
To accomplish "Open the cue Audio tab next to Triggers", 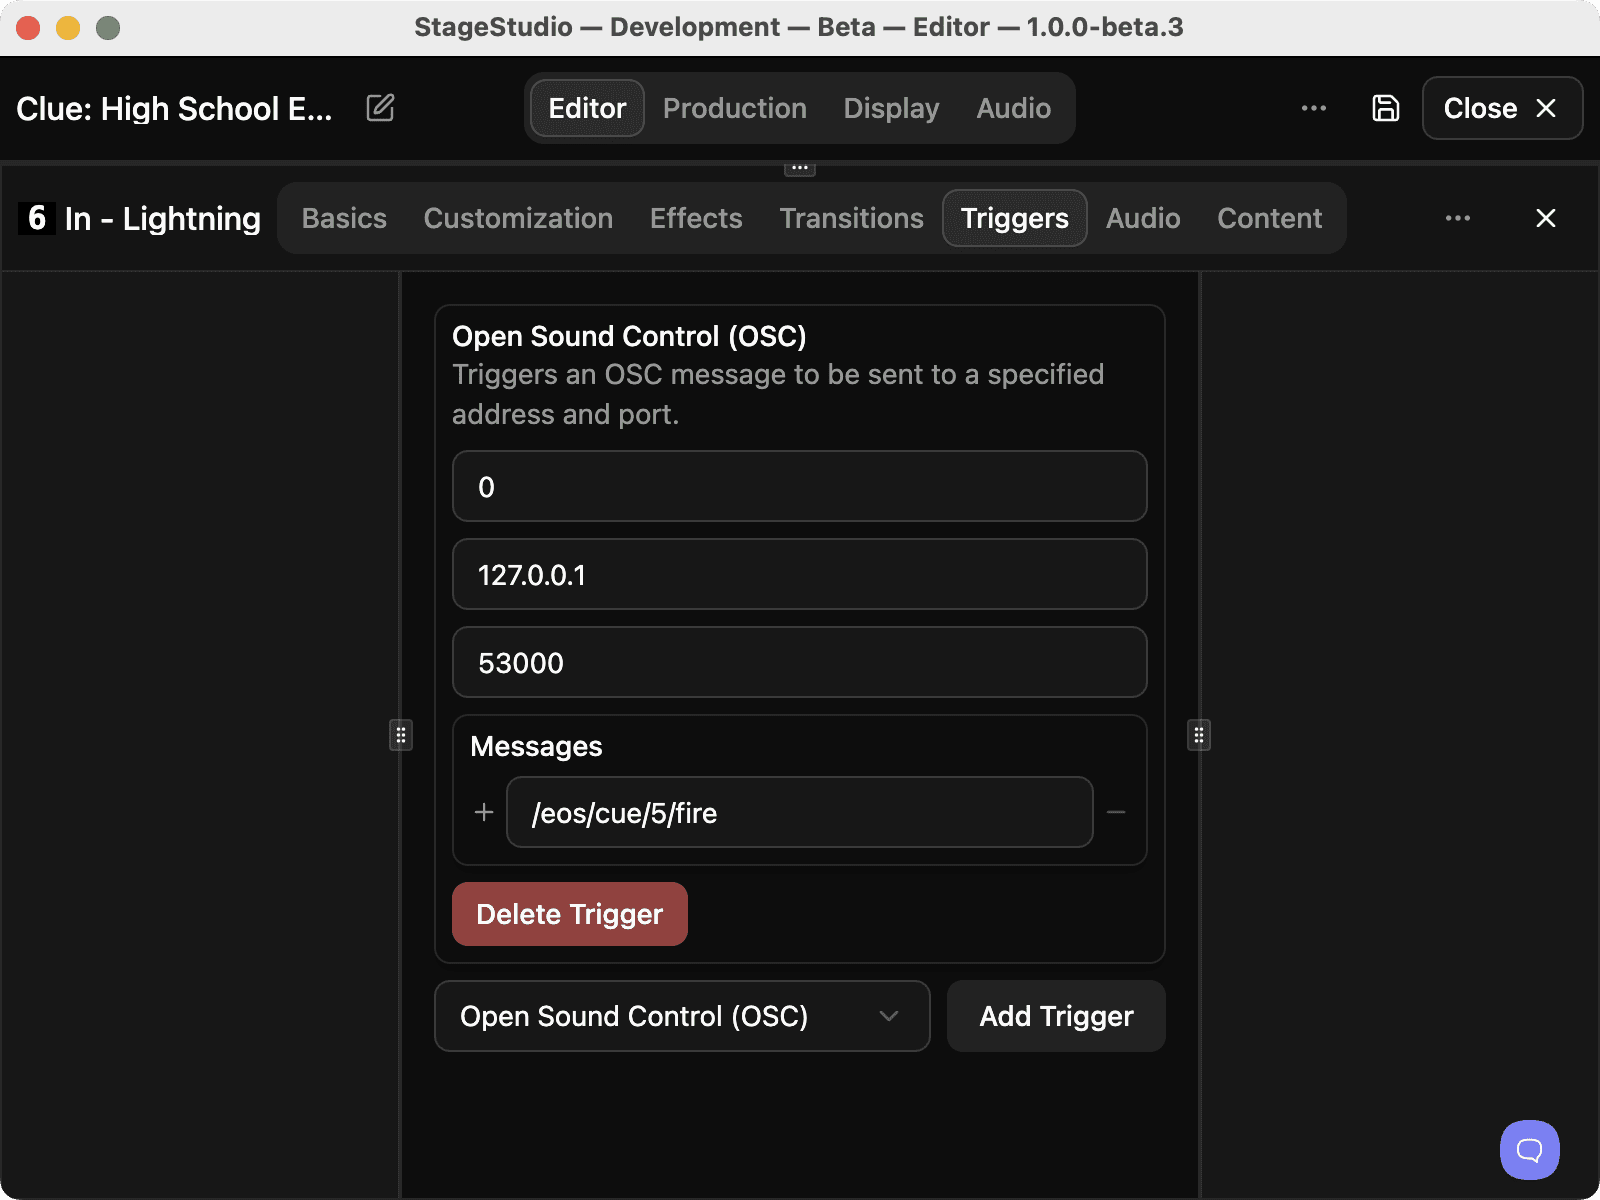I will tap(1143, 218).
